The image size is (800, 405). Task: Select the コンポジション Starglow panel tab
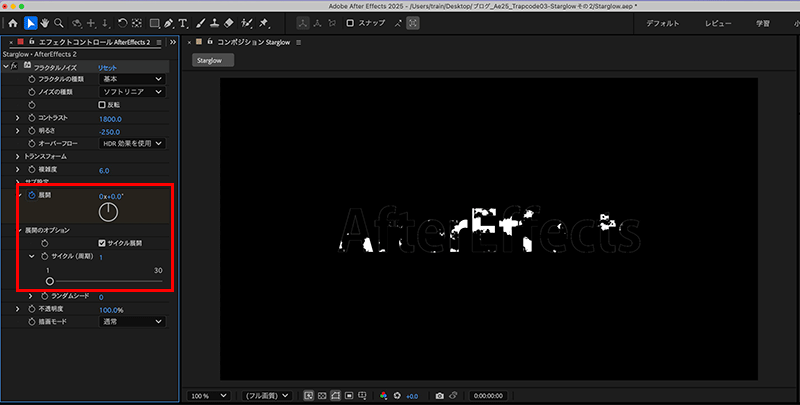coord(254,42)
